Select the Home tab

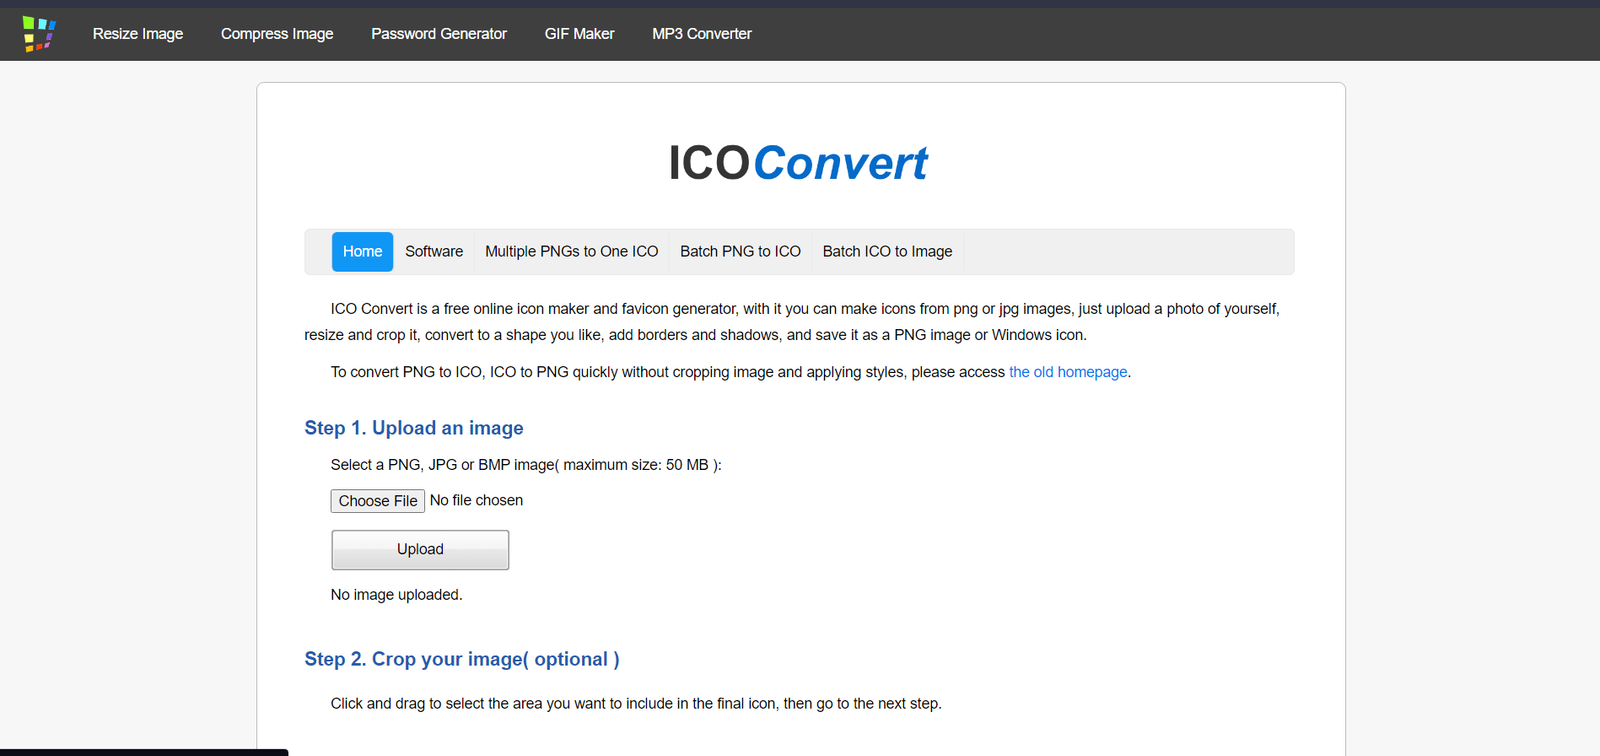pyautogui.click(x=362, y=252)
